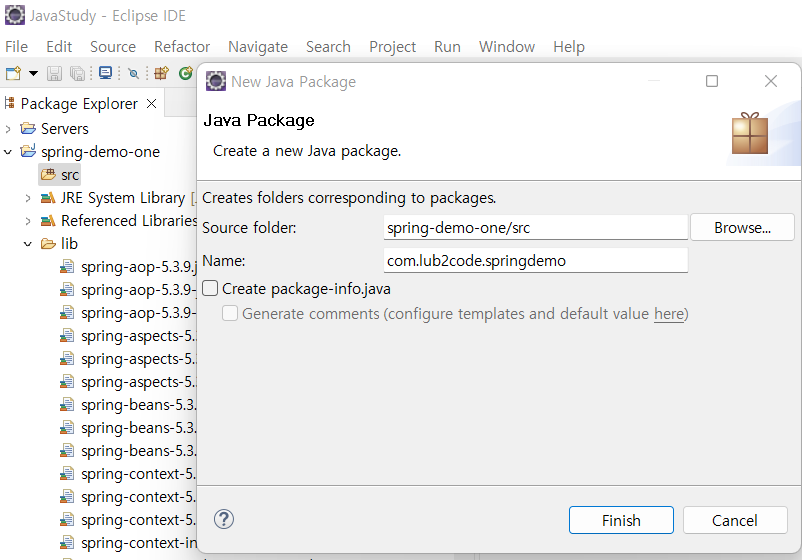Maximize the New Java Package dialog
The image size is (802, 560).
(x=711, y=81)
